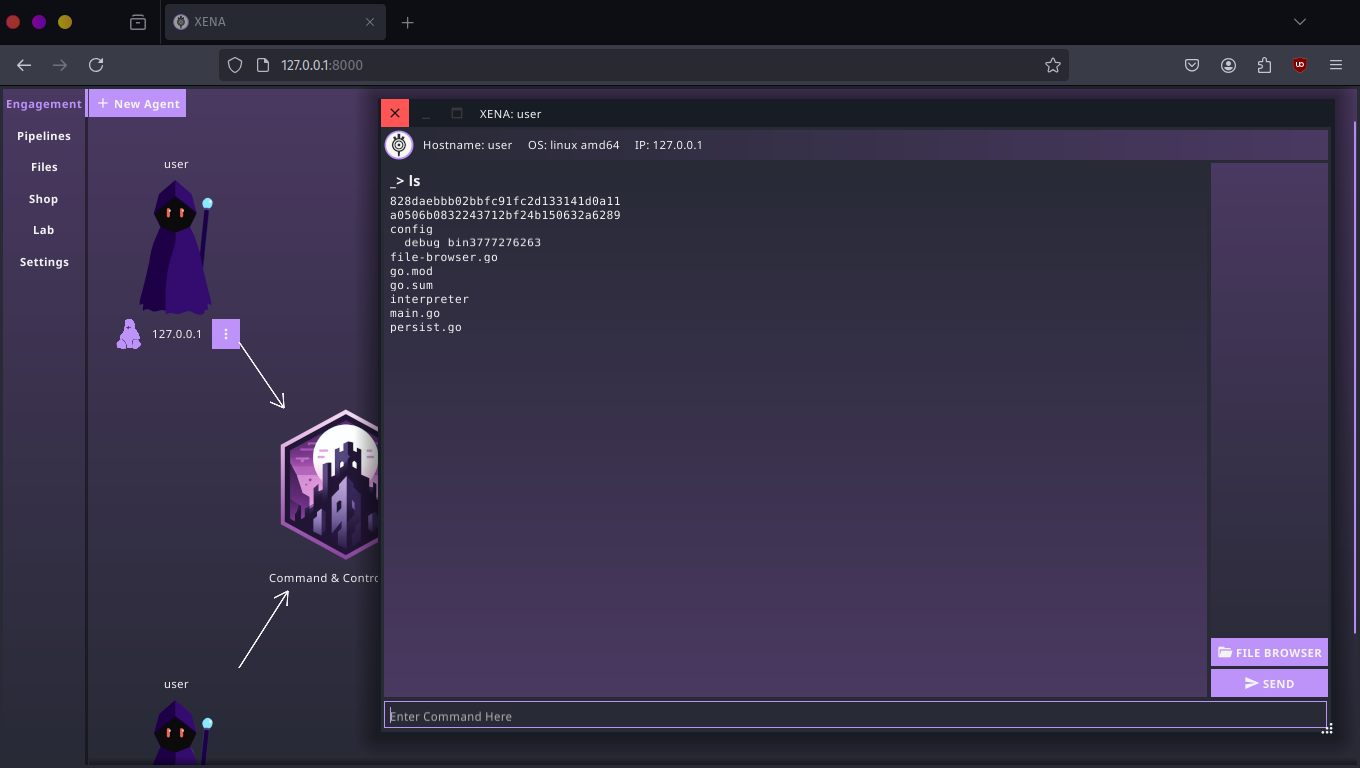The image size is (1360, 768).
Task: Open a new browser tab
Action: pyautogui.click(x=407, y=22)
